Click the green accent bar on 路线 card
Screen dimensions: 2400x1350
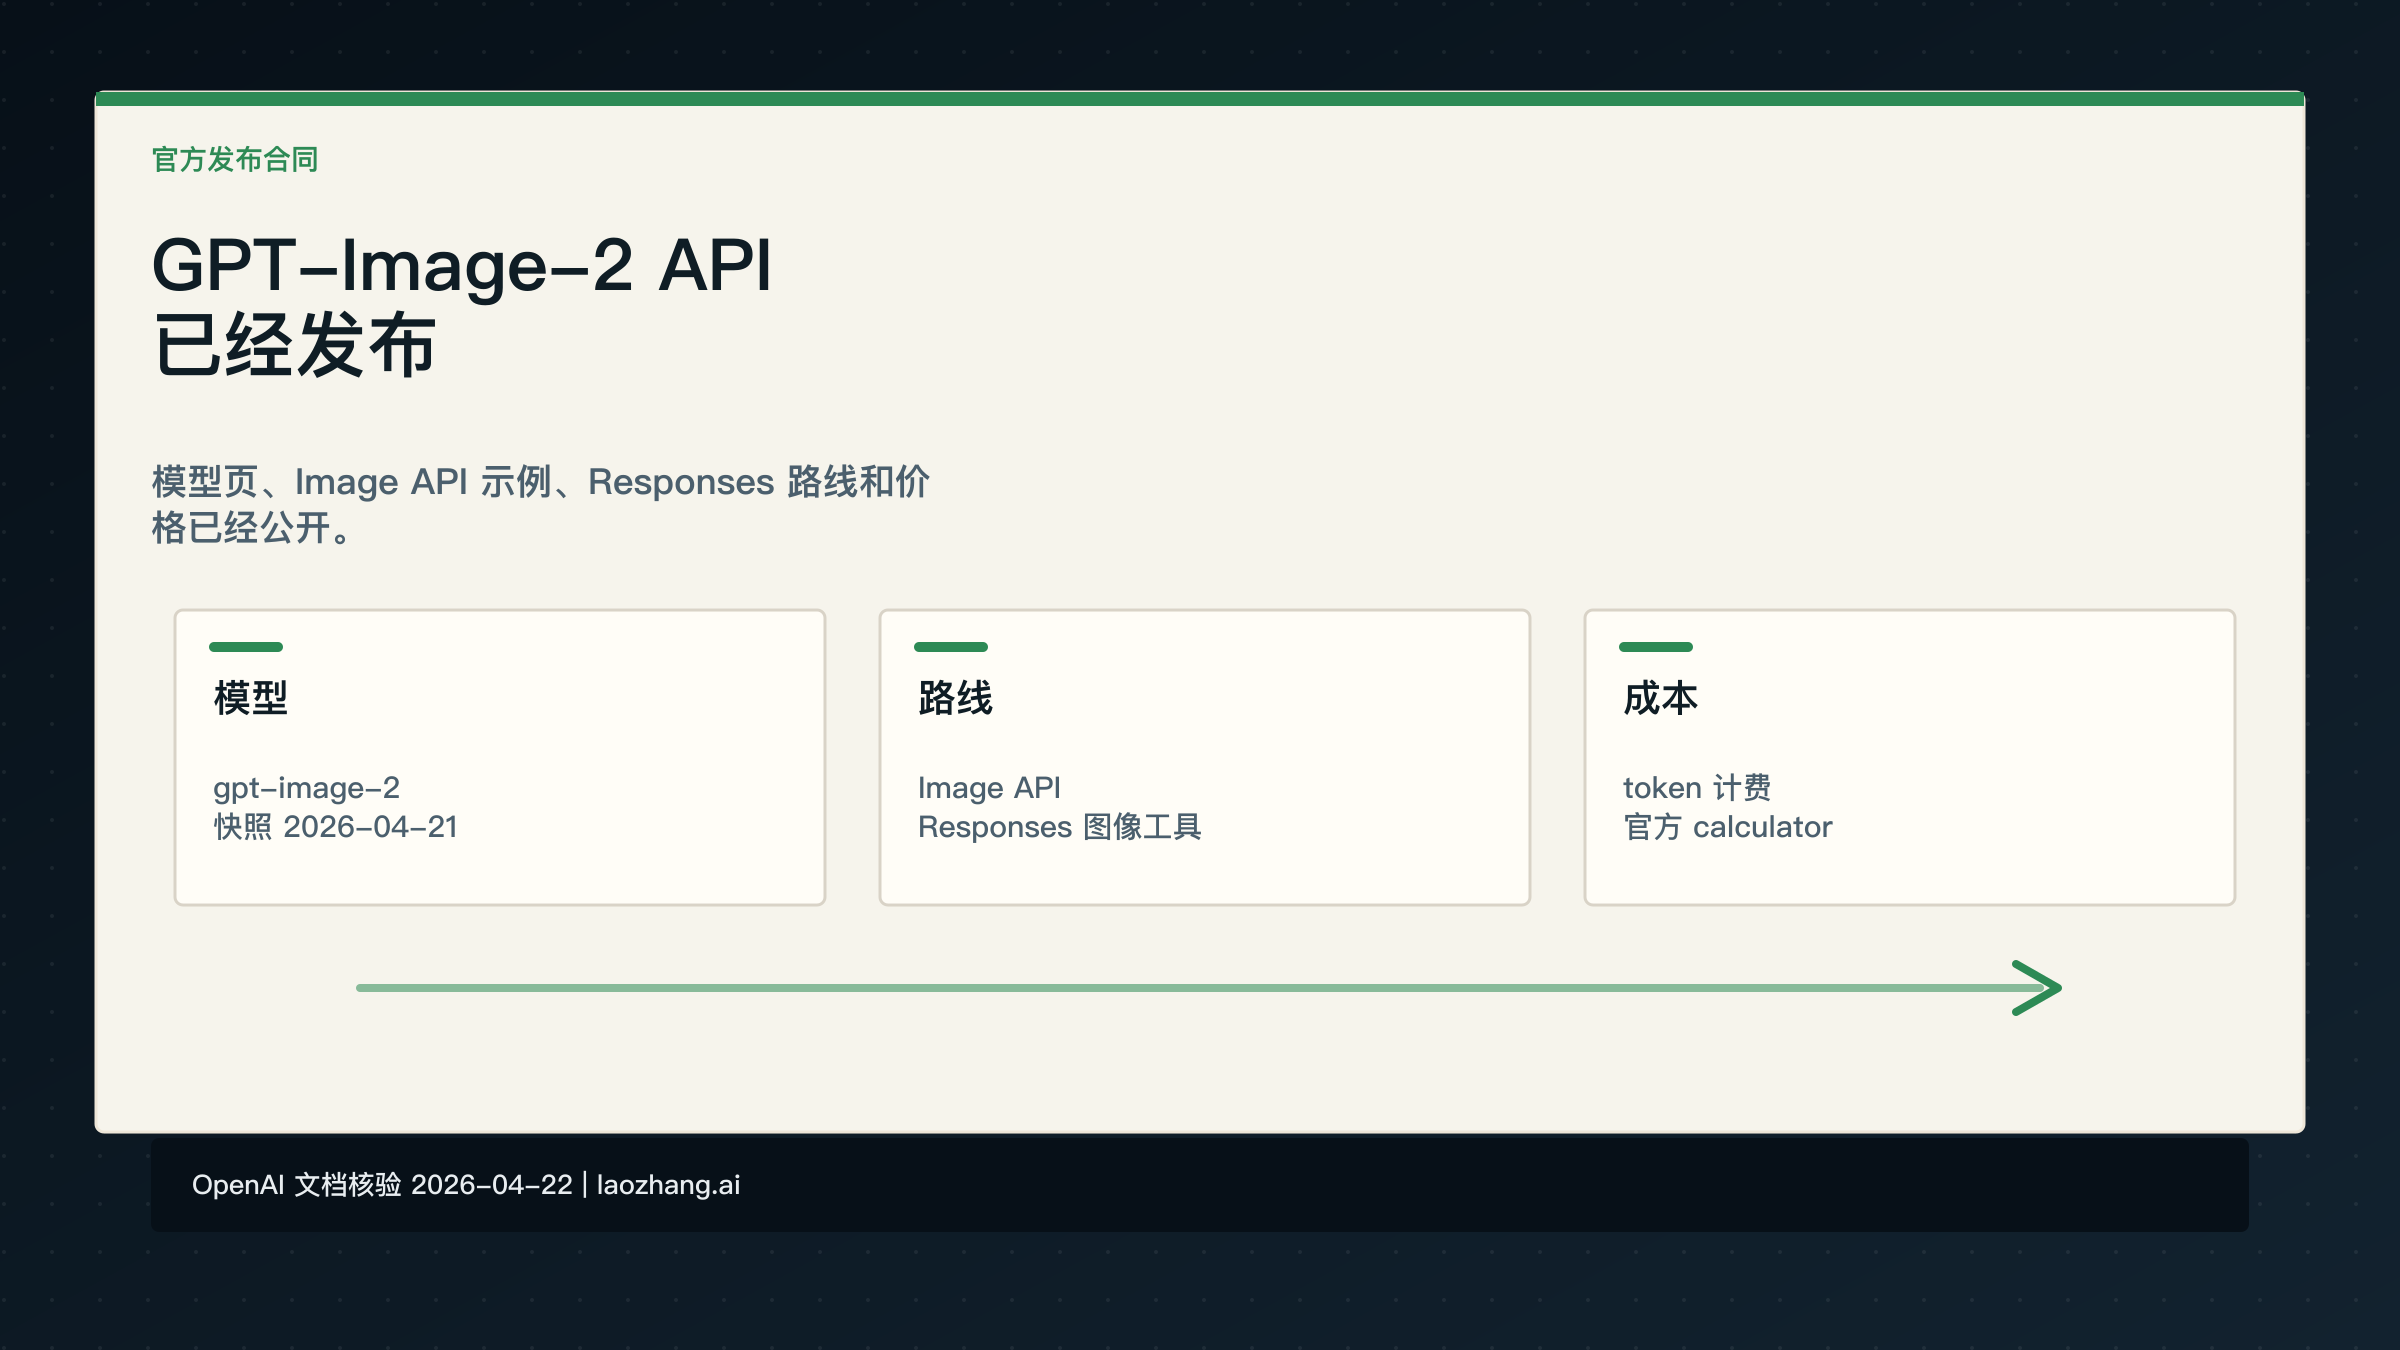click(951, 647)
